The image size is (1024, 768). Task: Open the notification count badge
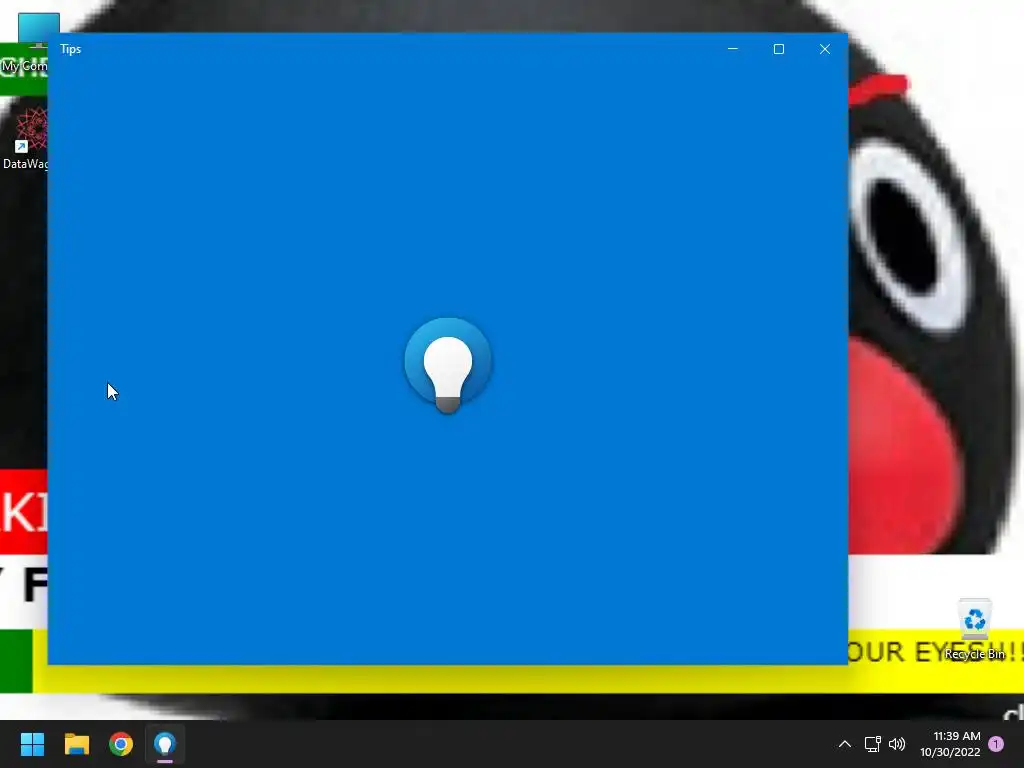(x=996, y=744)
